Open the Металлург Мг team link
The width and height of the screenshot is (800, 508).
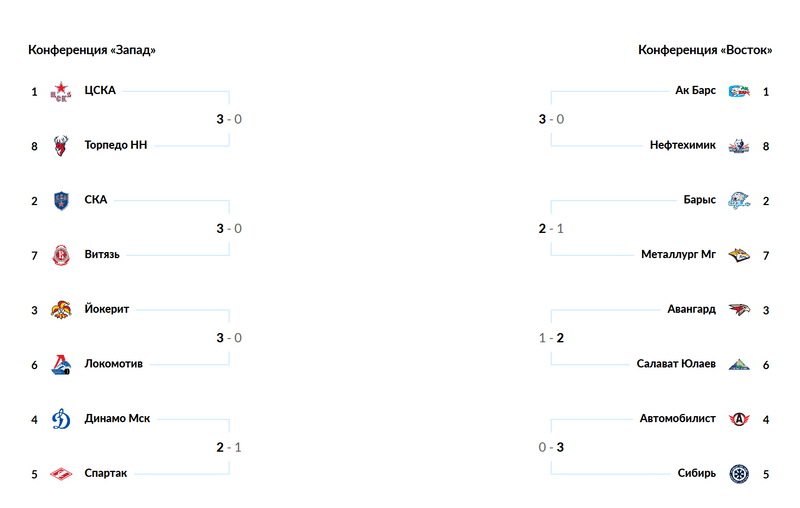pos(678,255)
